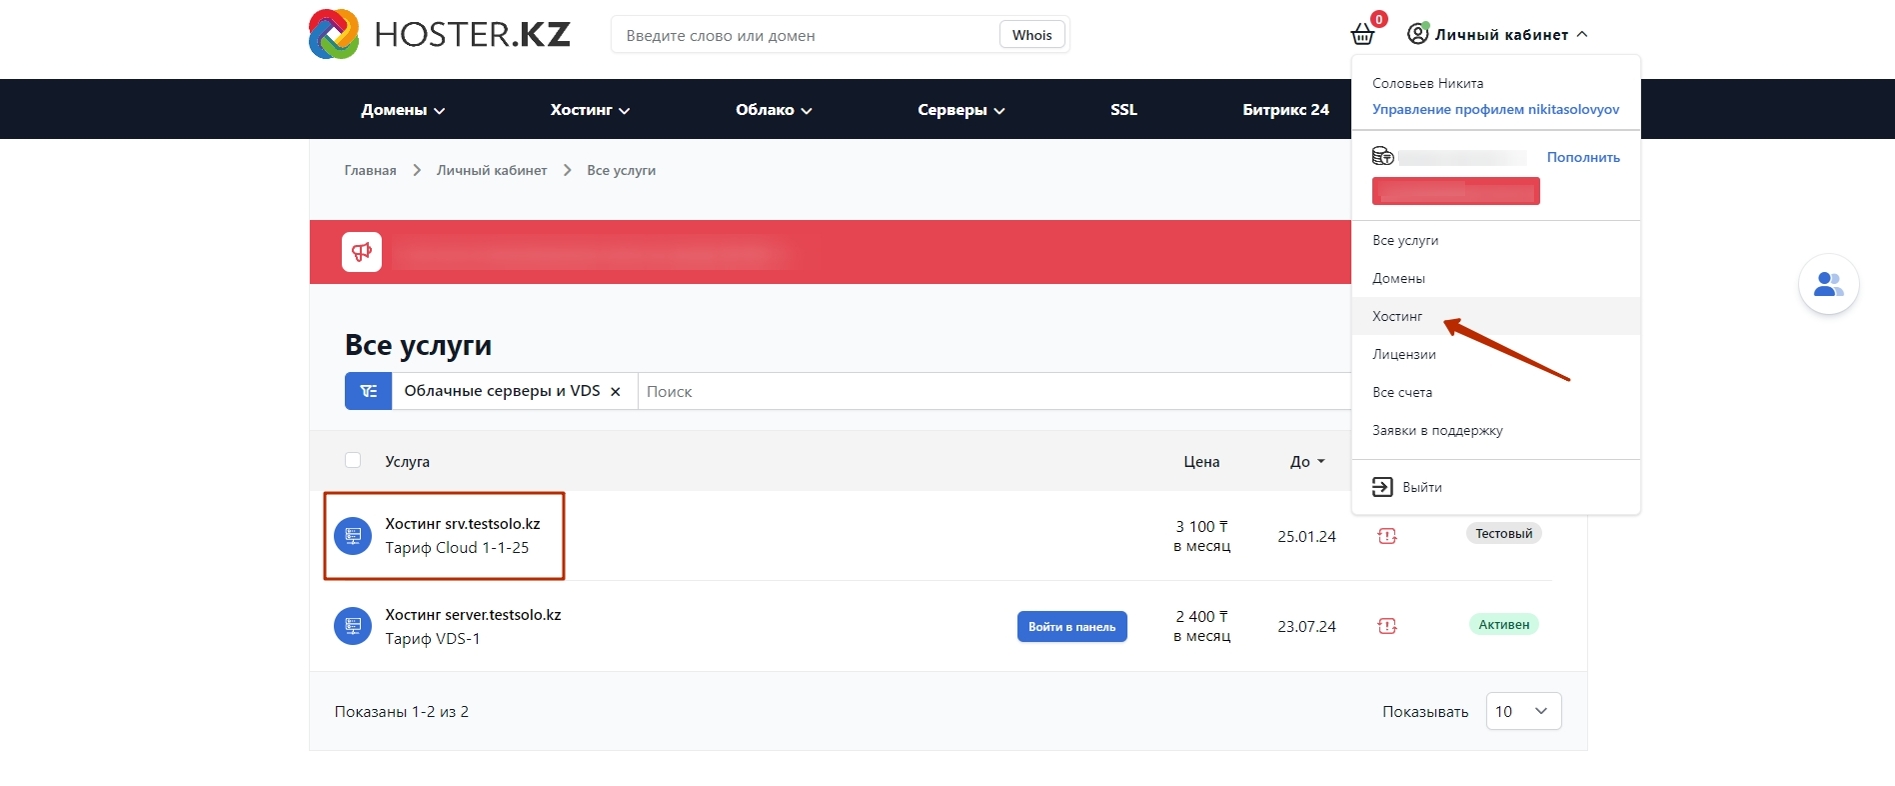Click the exit door icon beside Выйти

(1382, 487)
